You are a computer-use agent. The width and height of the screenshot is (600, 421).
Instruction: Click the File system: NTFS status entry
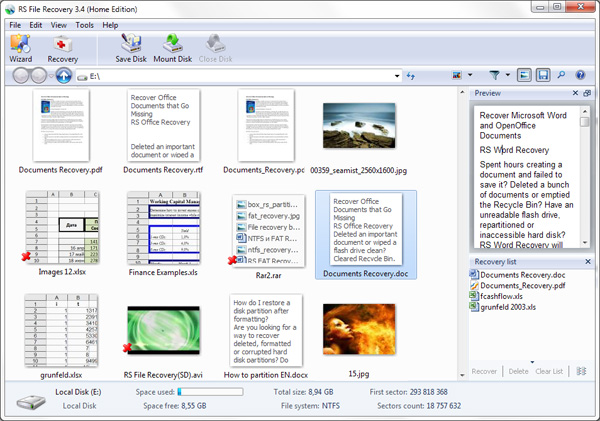tap(310, 406)
